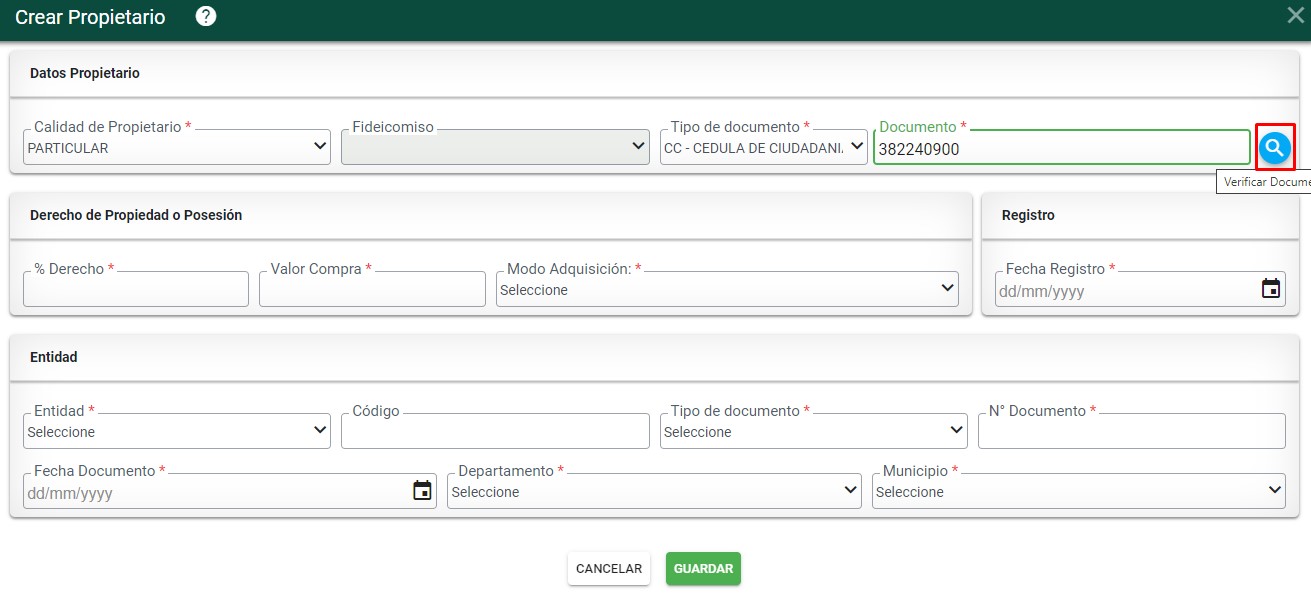
Task: Focus the % Derecho input field
Action: (136, 289)
